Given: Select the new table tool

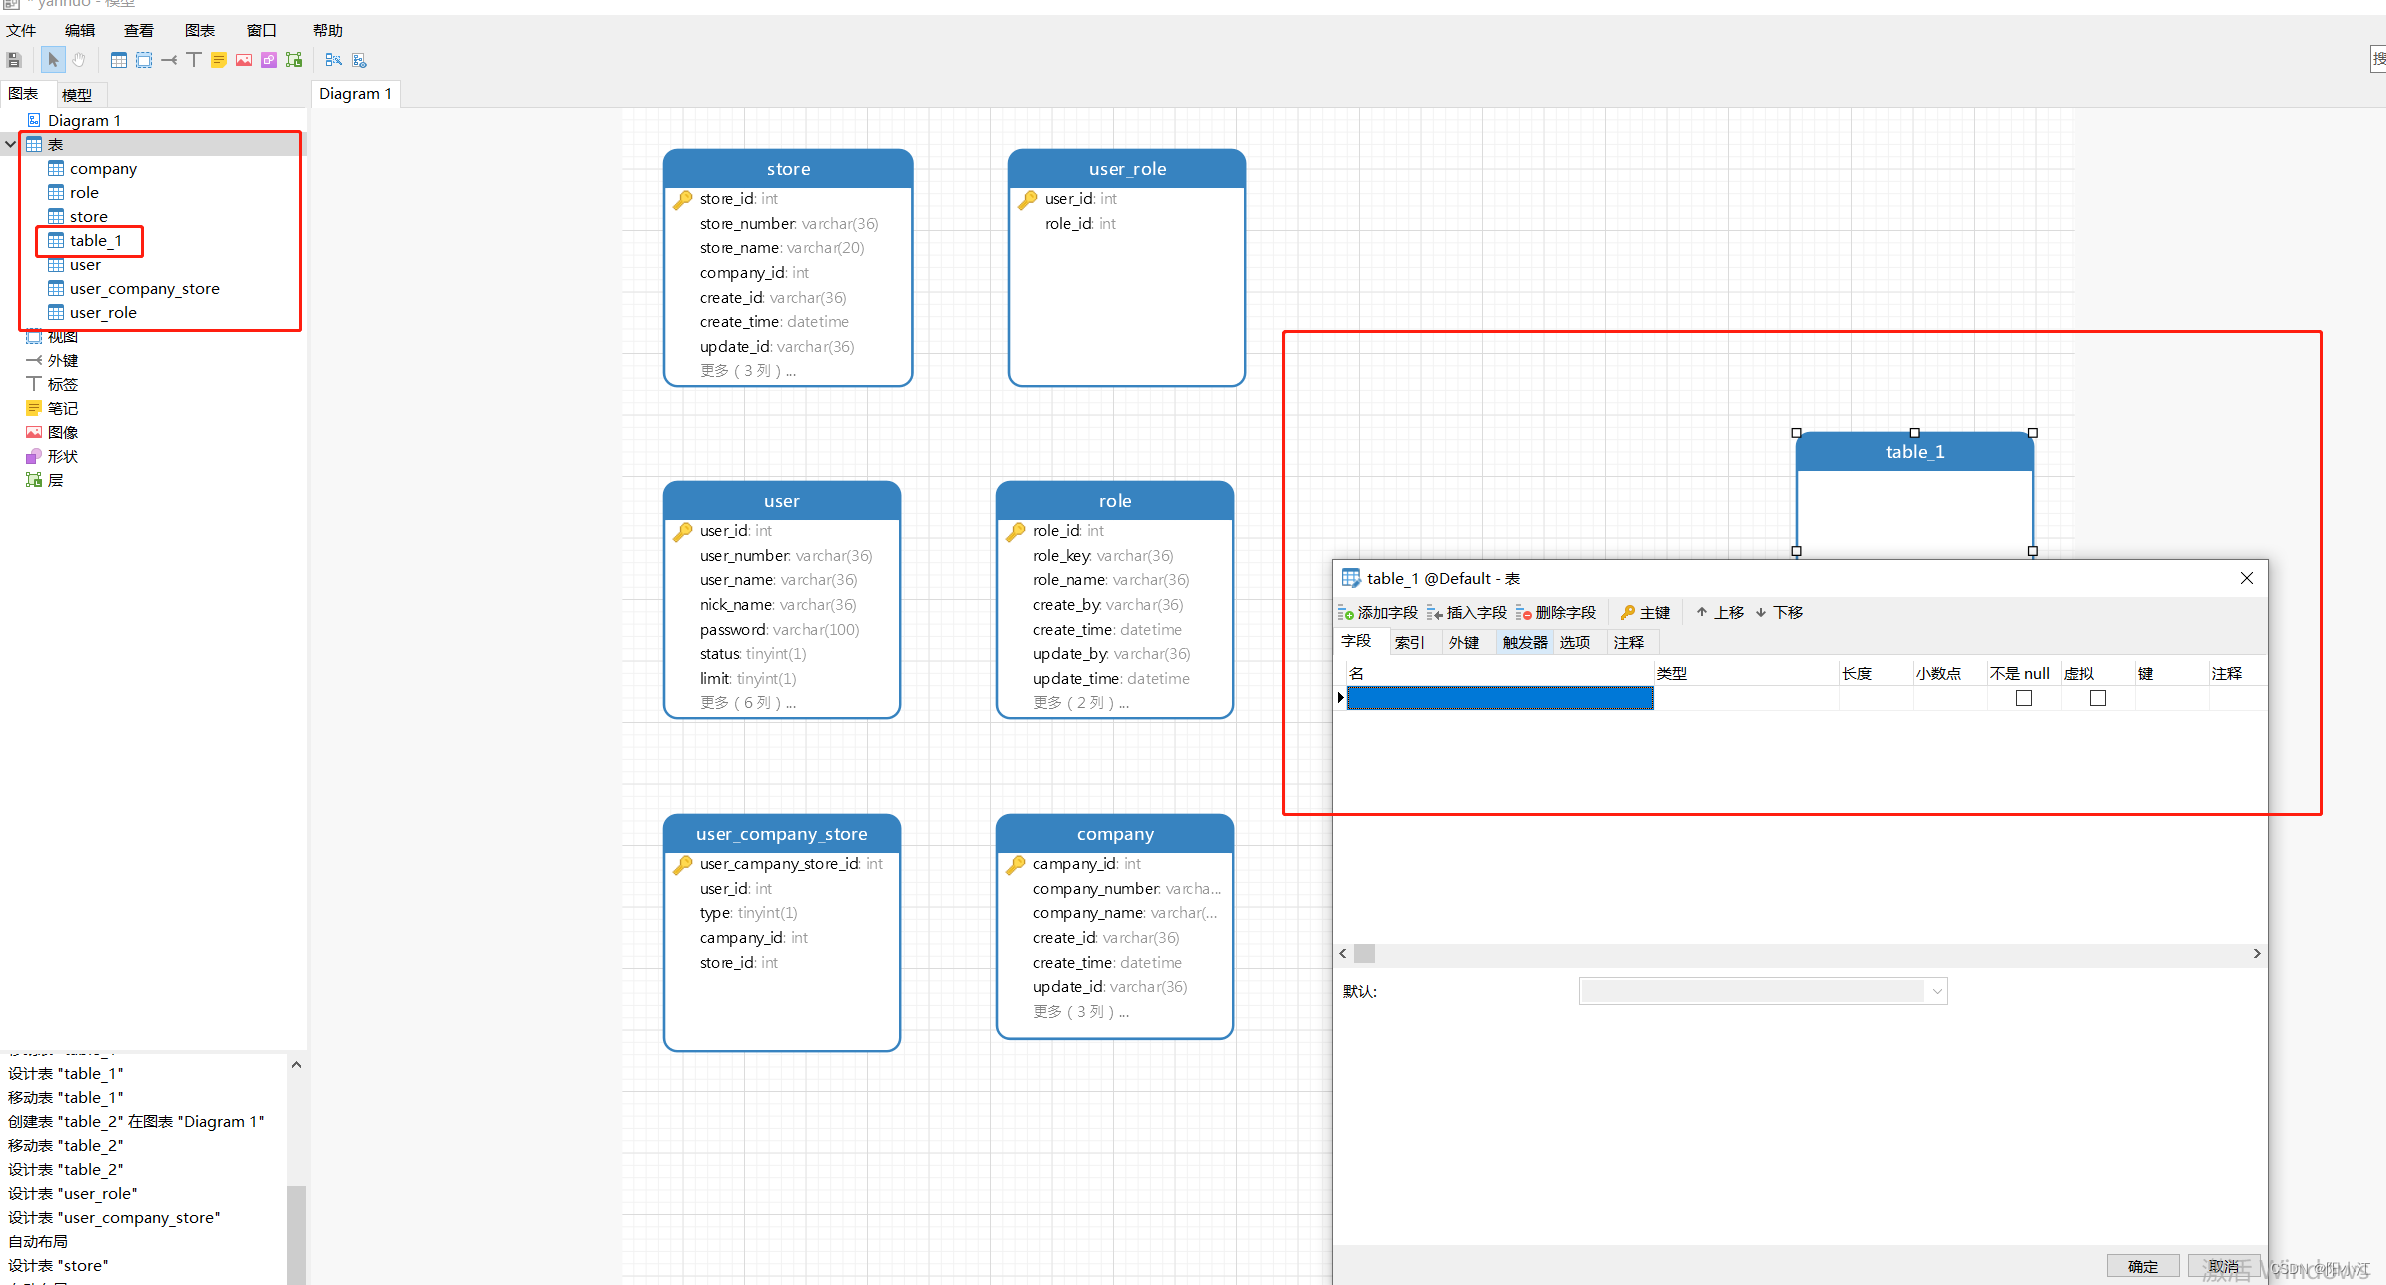Looking at the screenshot, I should 119,60.
